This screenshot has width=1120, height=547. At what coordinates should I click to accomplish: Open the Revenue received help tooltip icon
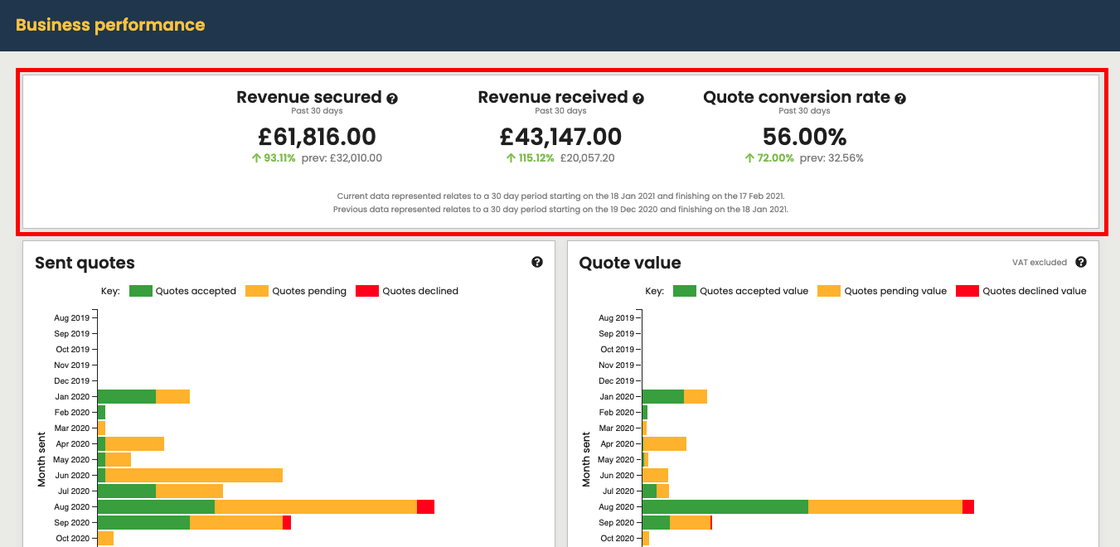pyautogui.click(x=638, y=99)
